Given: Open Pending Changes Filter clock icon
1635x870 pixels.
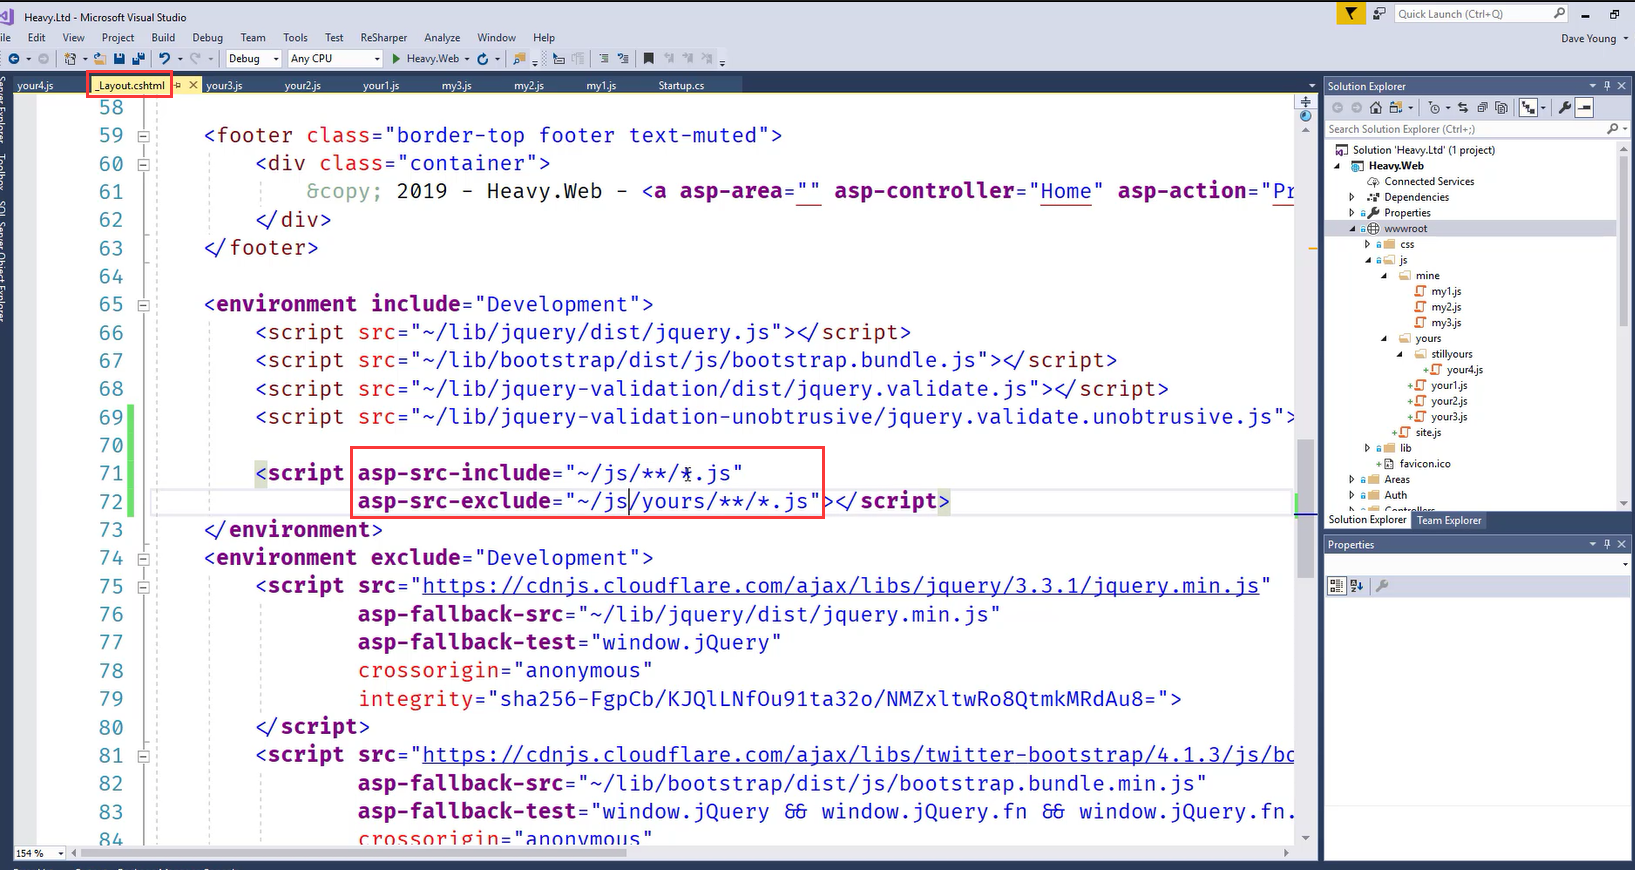Looking at the screenshot, I should click(1434, 108).
